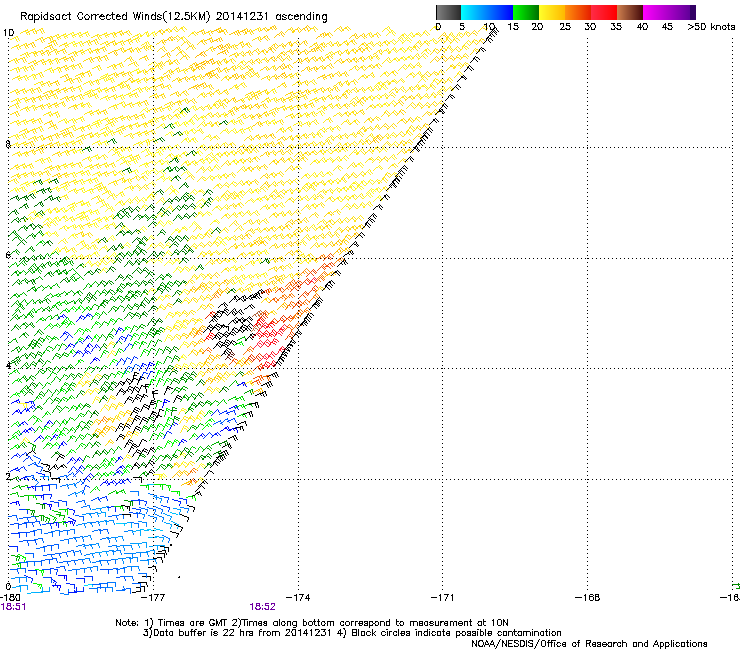The width and height of the screenshot is (740, 650).
Task: Click the longitude label '-171'
Action: point(443,598)
